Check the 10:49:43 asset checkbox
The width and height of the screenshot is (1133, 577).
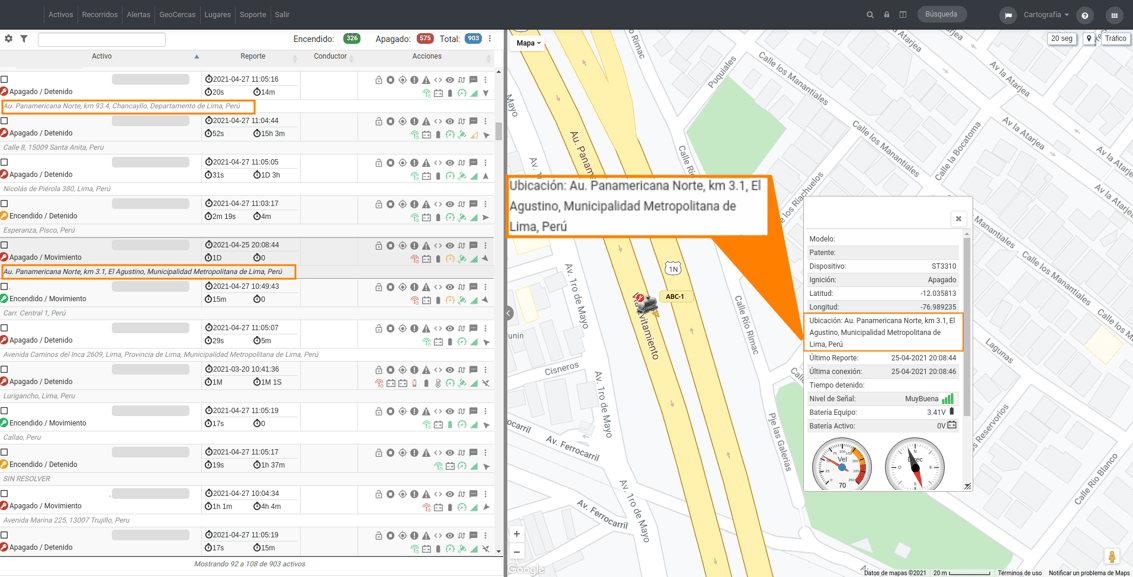[x=4, y=286]
